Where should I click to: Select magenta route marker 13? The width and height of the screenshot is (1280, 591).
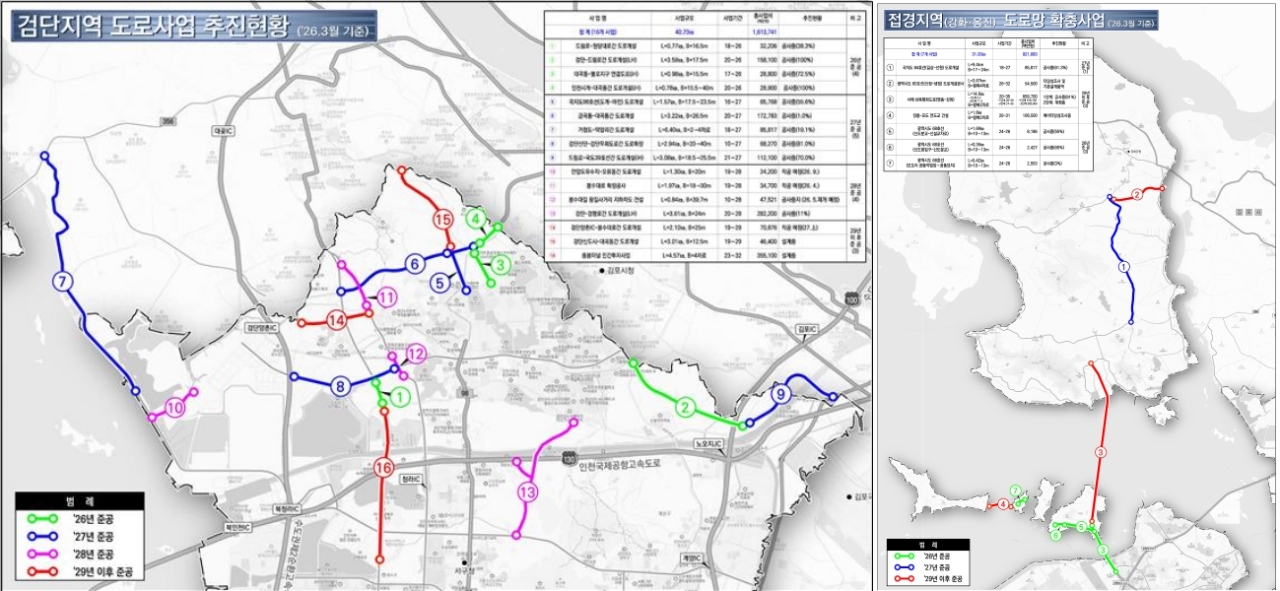tap(527, 491)
